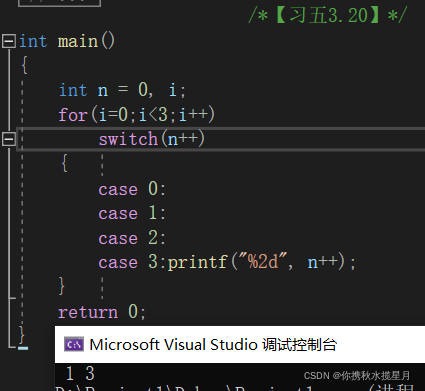
Task: Click the 'case 2:' label
Action: (132, 238)
